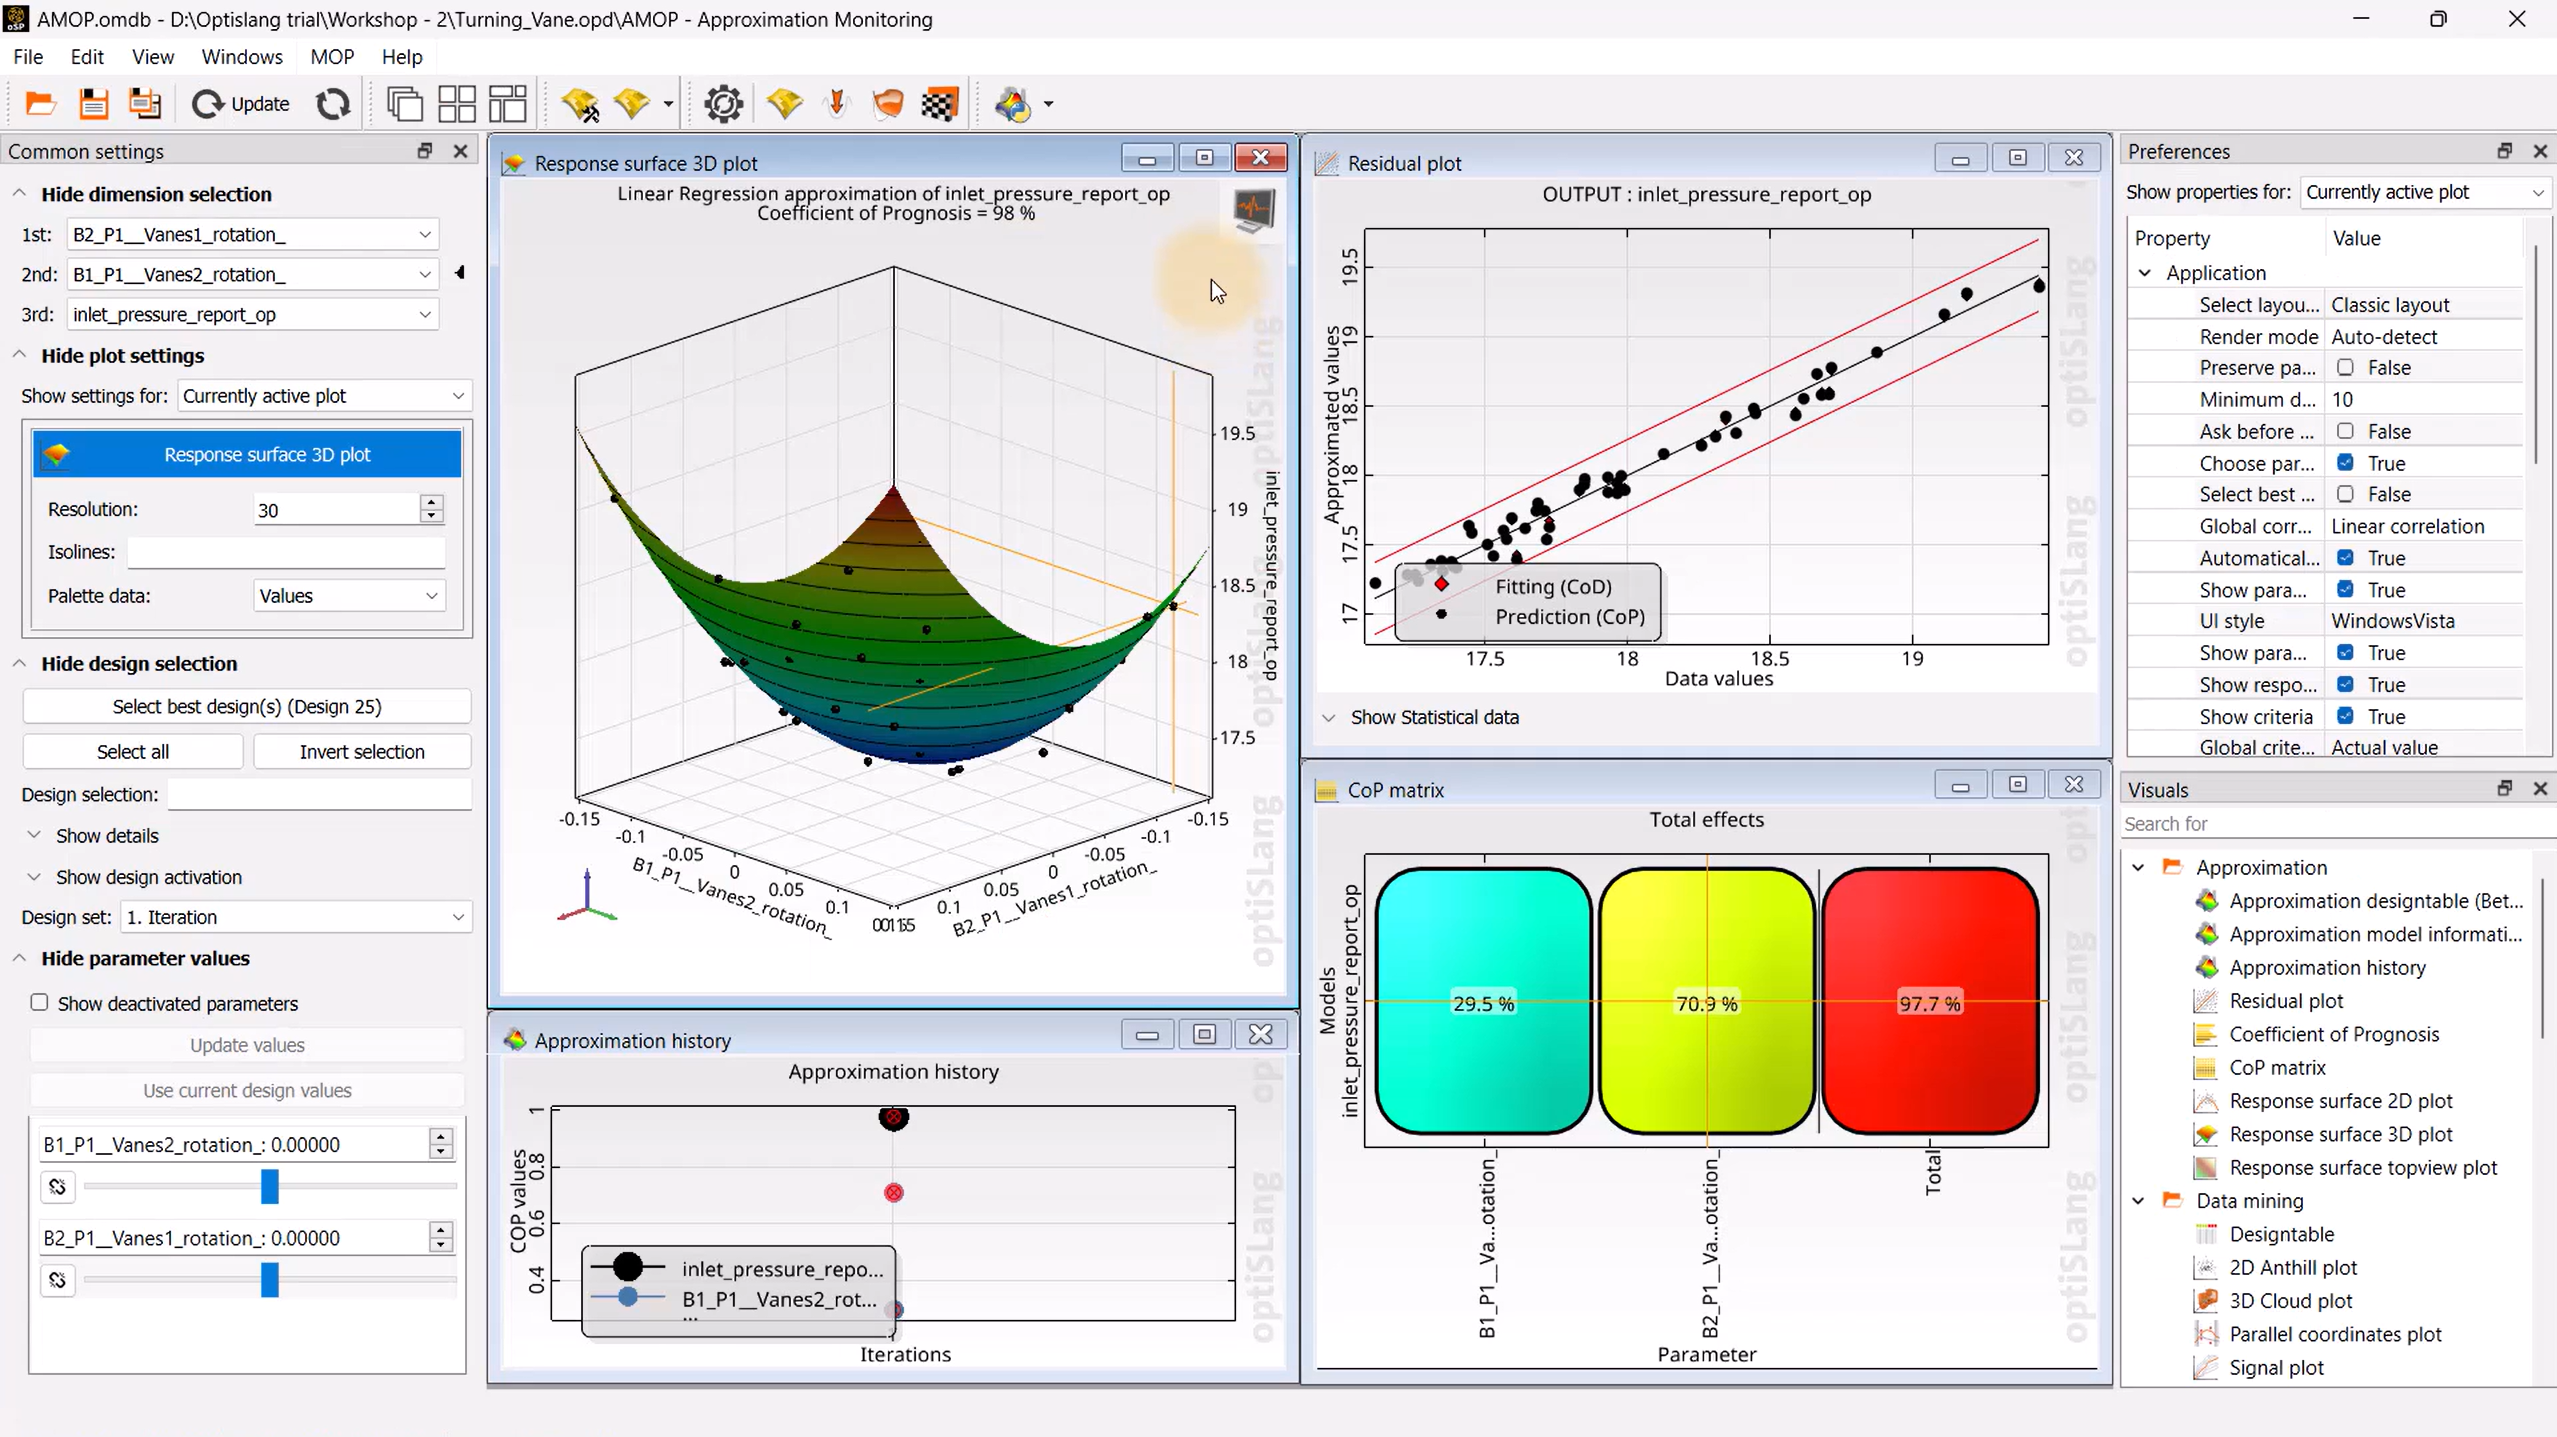Click the open folder toolbar icon
The width and height of the screenshot is (2557, 1437).
coord(40,104)
